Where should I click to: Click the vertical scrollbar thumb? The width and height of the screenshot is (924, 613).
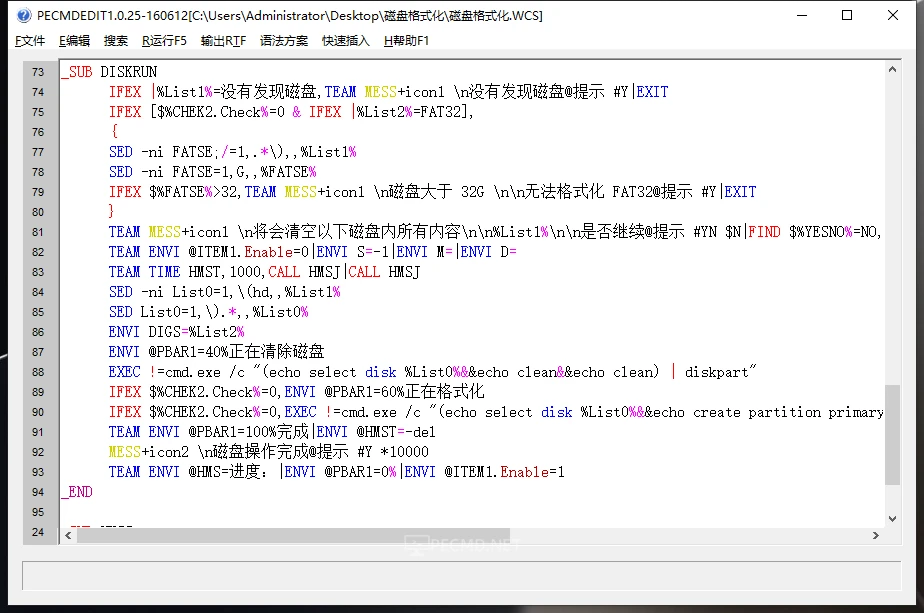[892, 434]
